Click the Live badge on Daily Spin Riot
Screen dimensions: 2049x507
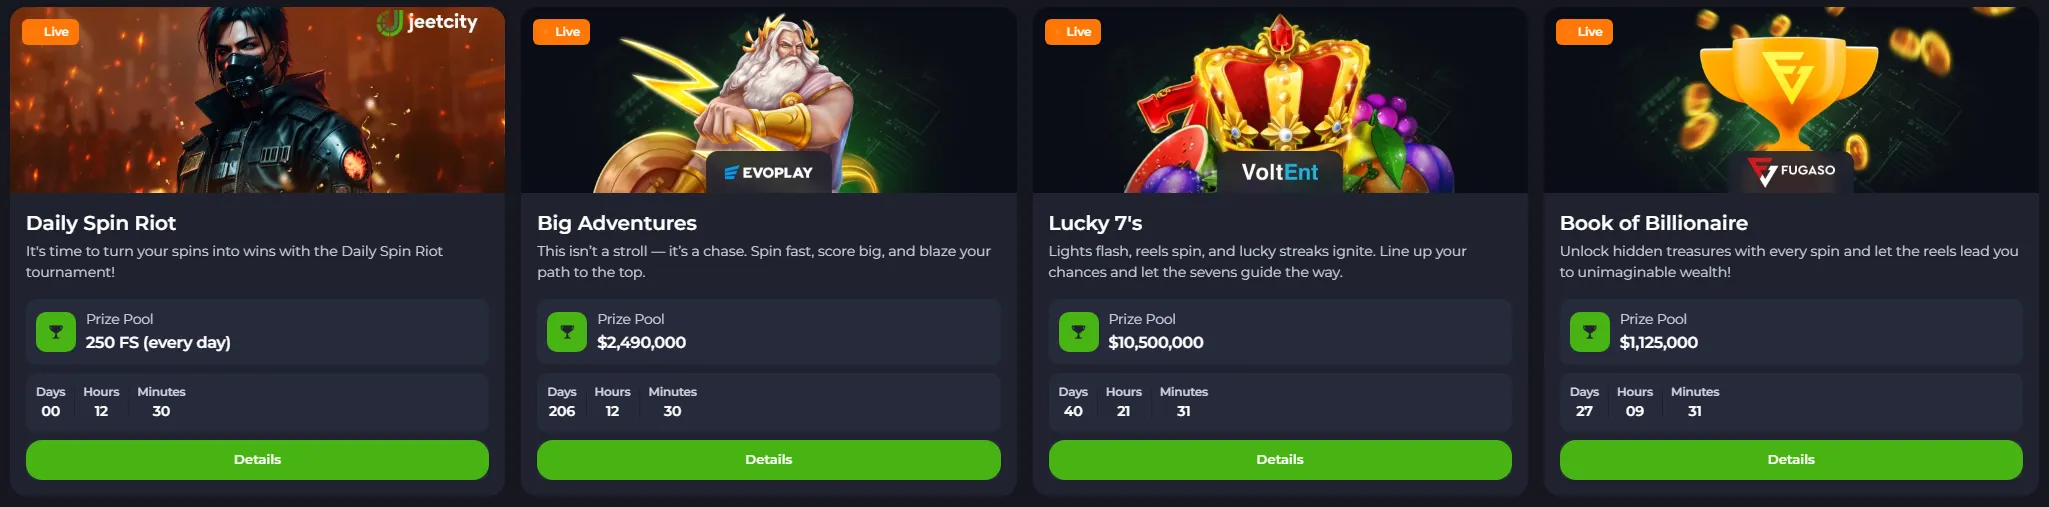50,32
